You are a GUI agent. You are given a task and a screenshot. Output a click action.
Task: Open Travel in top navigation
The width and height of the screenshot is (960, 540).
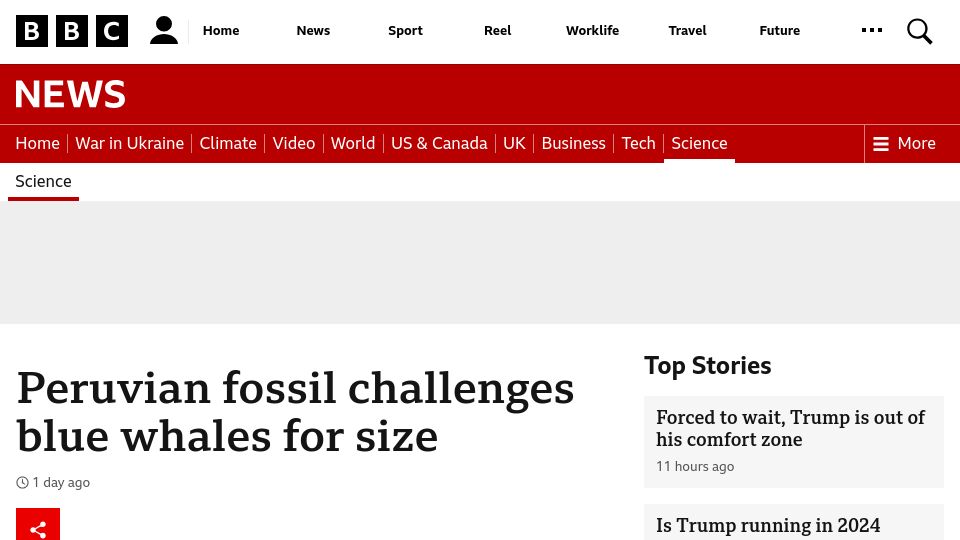(x=687, y=31)
